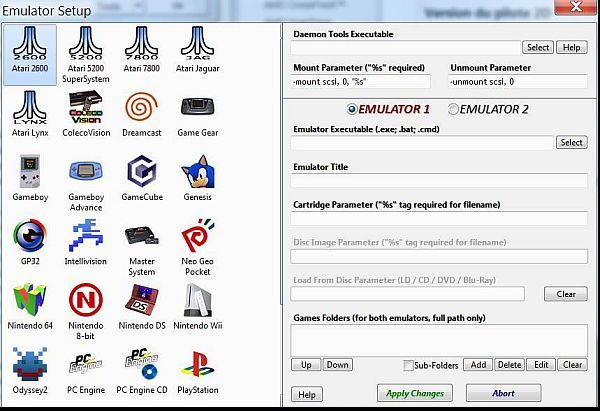Choose the Gameboy Advance icon
600x411 pixels.
coord(86,171)
